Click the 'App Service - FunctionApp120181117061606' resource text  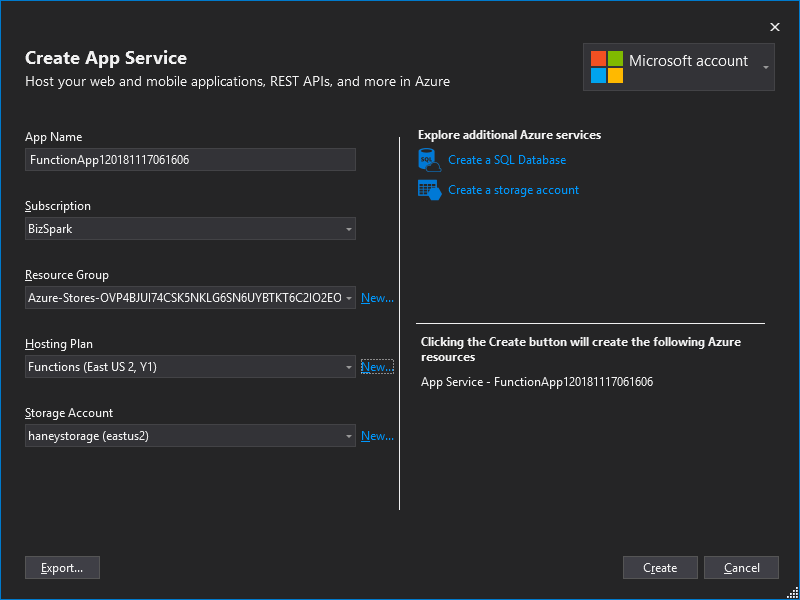pos(537,382)
